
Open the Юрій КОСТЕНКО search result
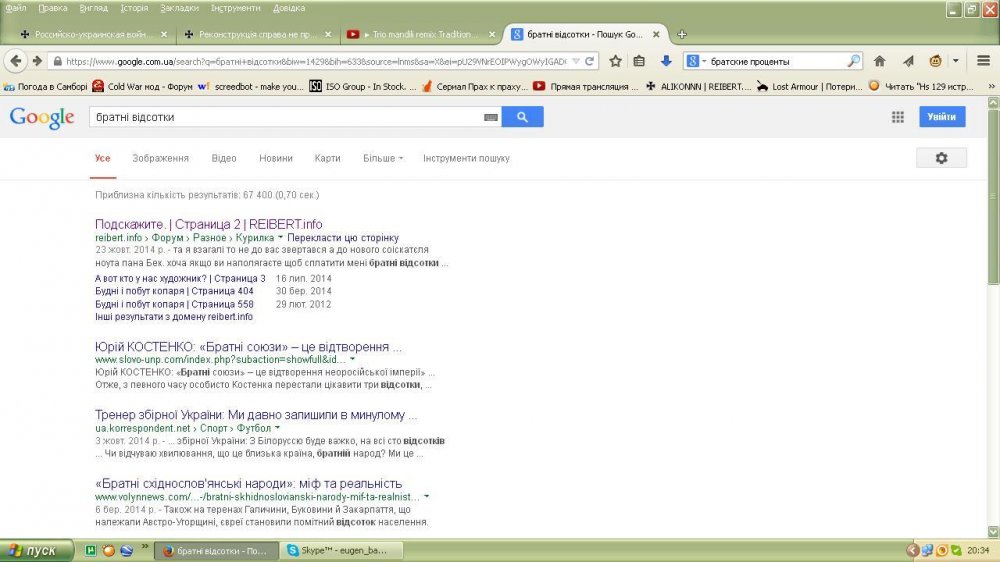(x=248, y=347)
